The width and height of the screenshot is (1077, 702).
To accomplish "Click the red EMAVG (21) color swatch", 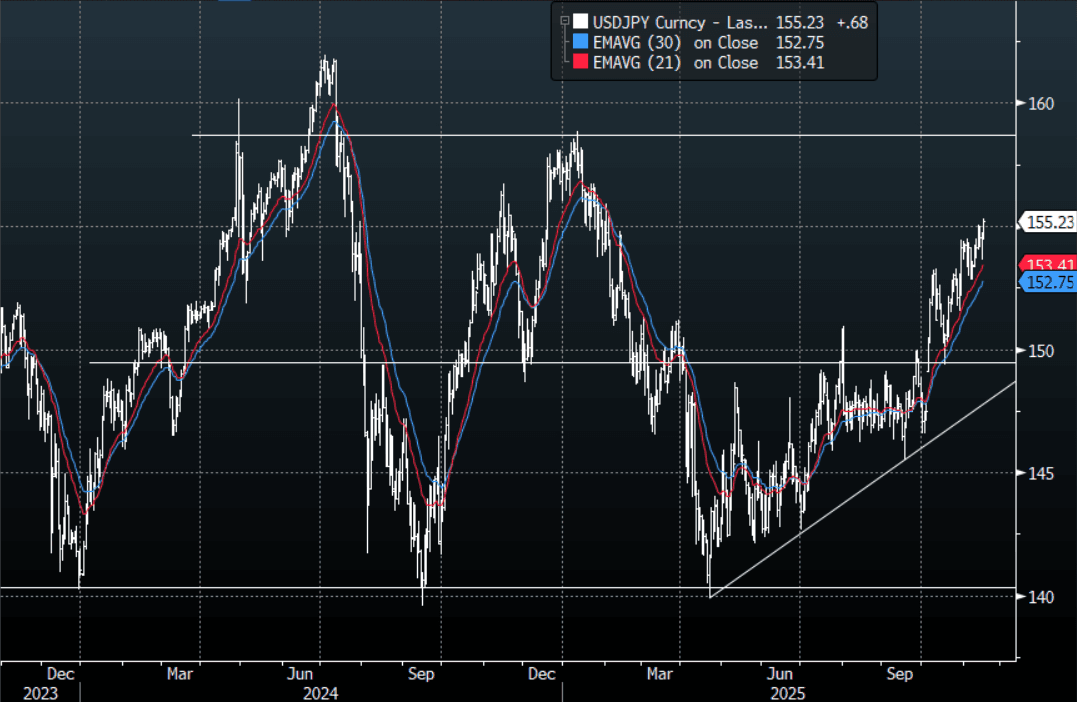I will 580,63.
